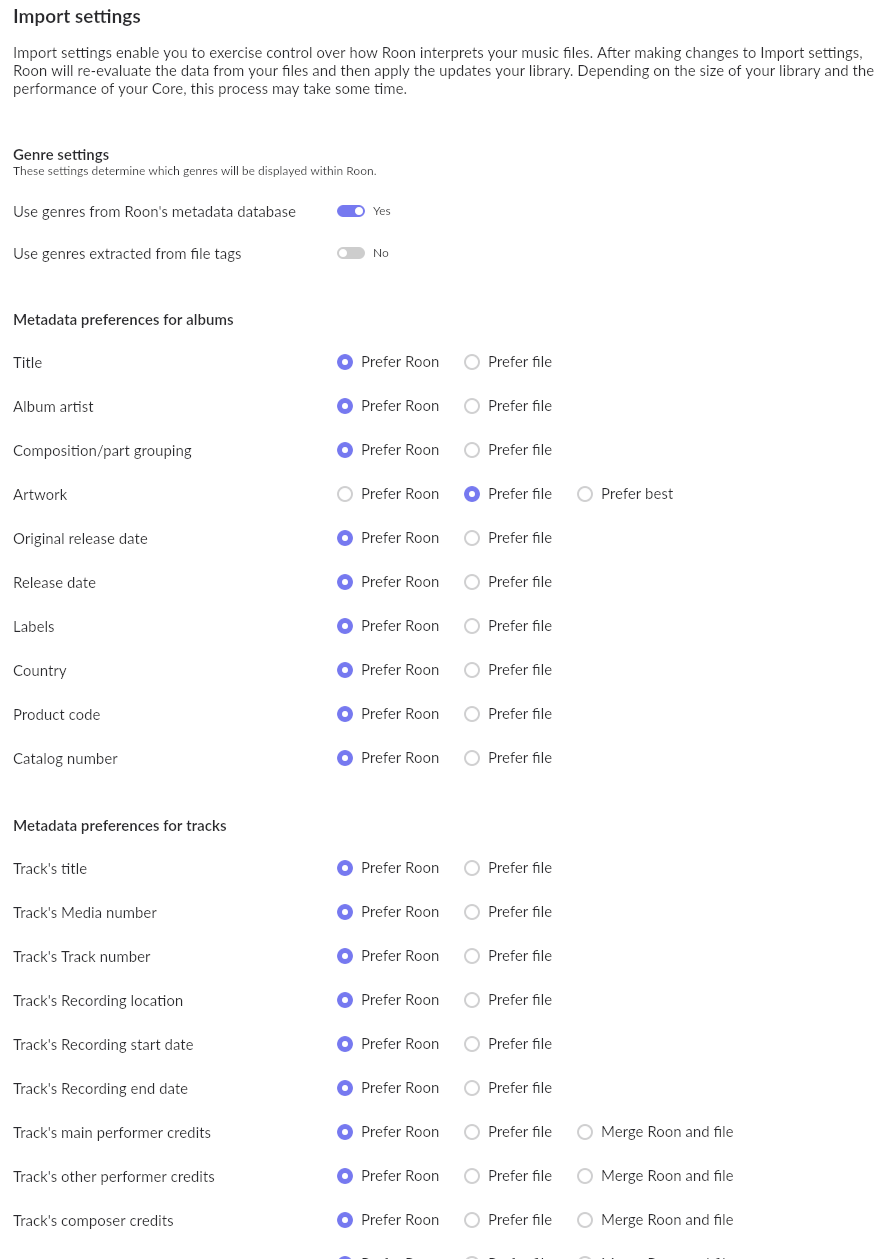Enable Use genres extracted from file tags
The height and width of the screenshot is (1259, 889).
tap(351, 253)
